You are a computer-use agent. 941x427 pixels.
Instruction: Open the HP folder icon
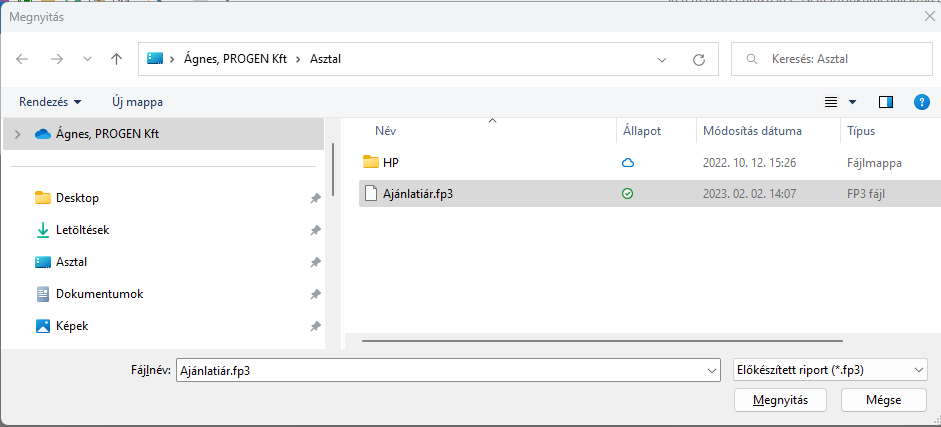coord(370,162)
